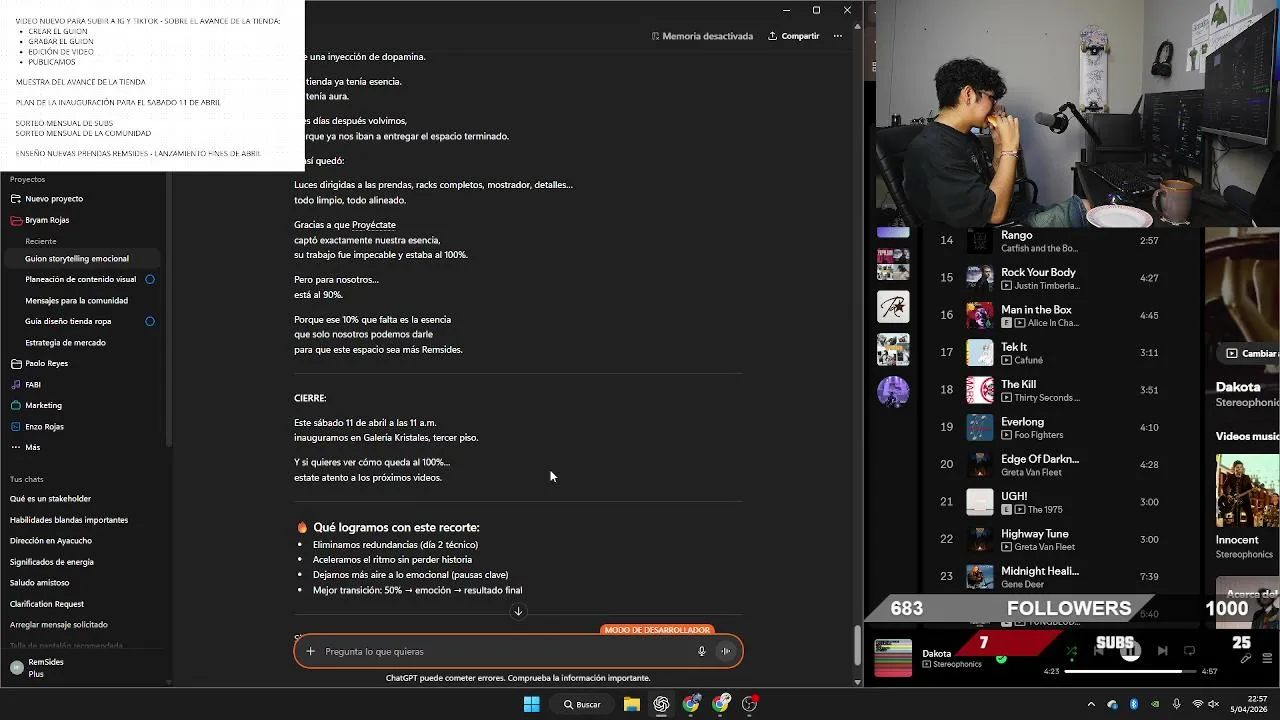Toggle the green saved checkmark for Dakota

click(1001, 658)
